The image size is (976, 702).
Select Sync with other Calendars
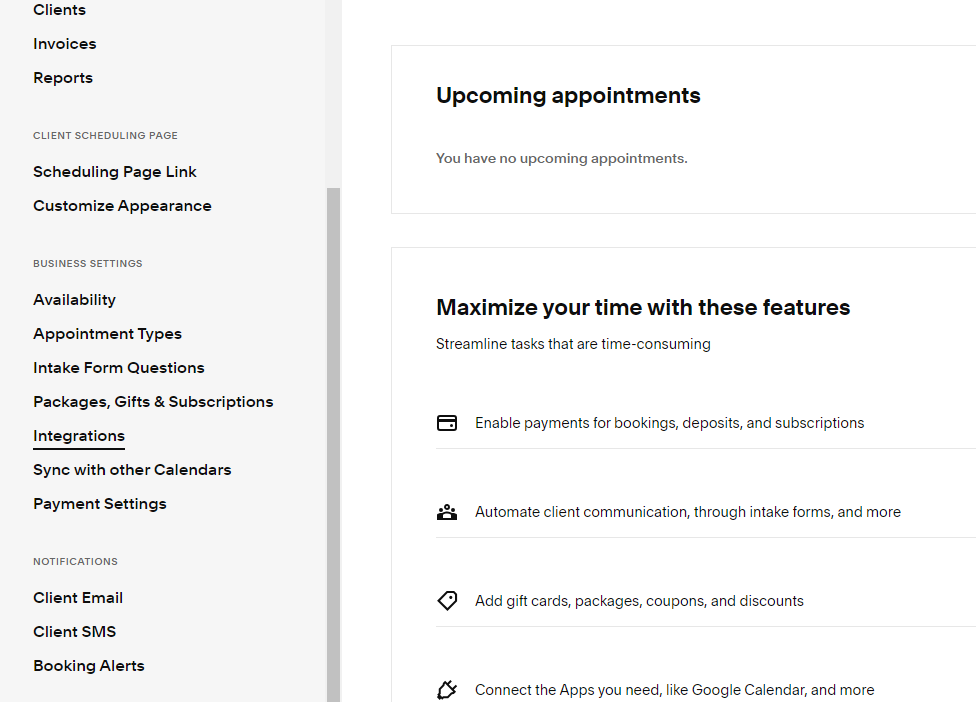(132, 470)
